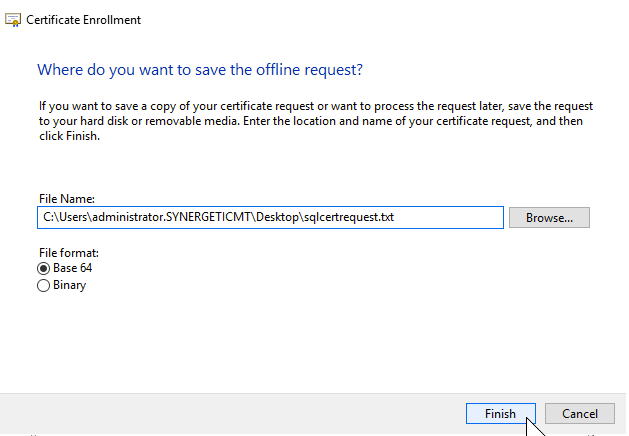The height and width of the screenshot is (436, 629).
Task: Click the Certificate Enrollment title icon
Action: pyautogui.click(x=13, y=20)
